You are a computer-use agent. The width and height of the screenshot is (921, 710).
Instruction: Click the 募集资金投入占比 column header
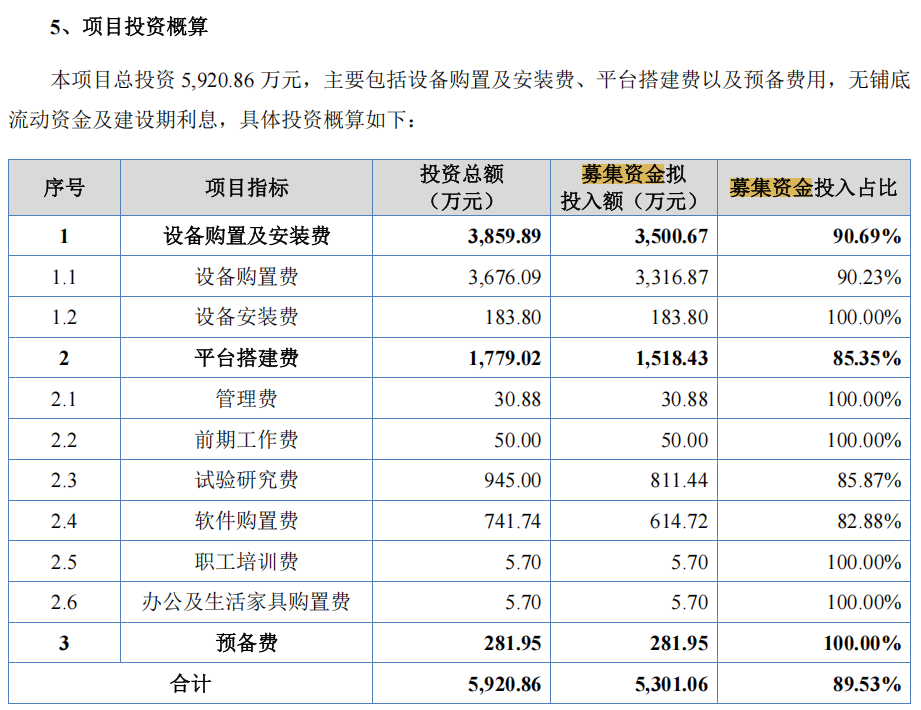click(x=813, y=187)
